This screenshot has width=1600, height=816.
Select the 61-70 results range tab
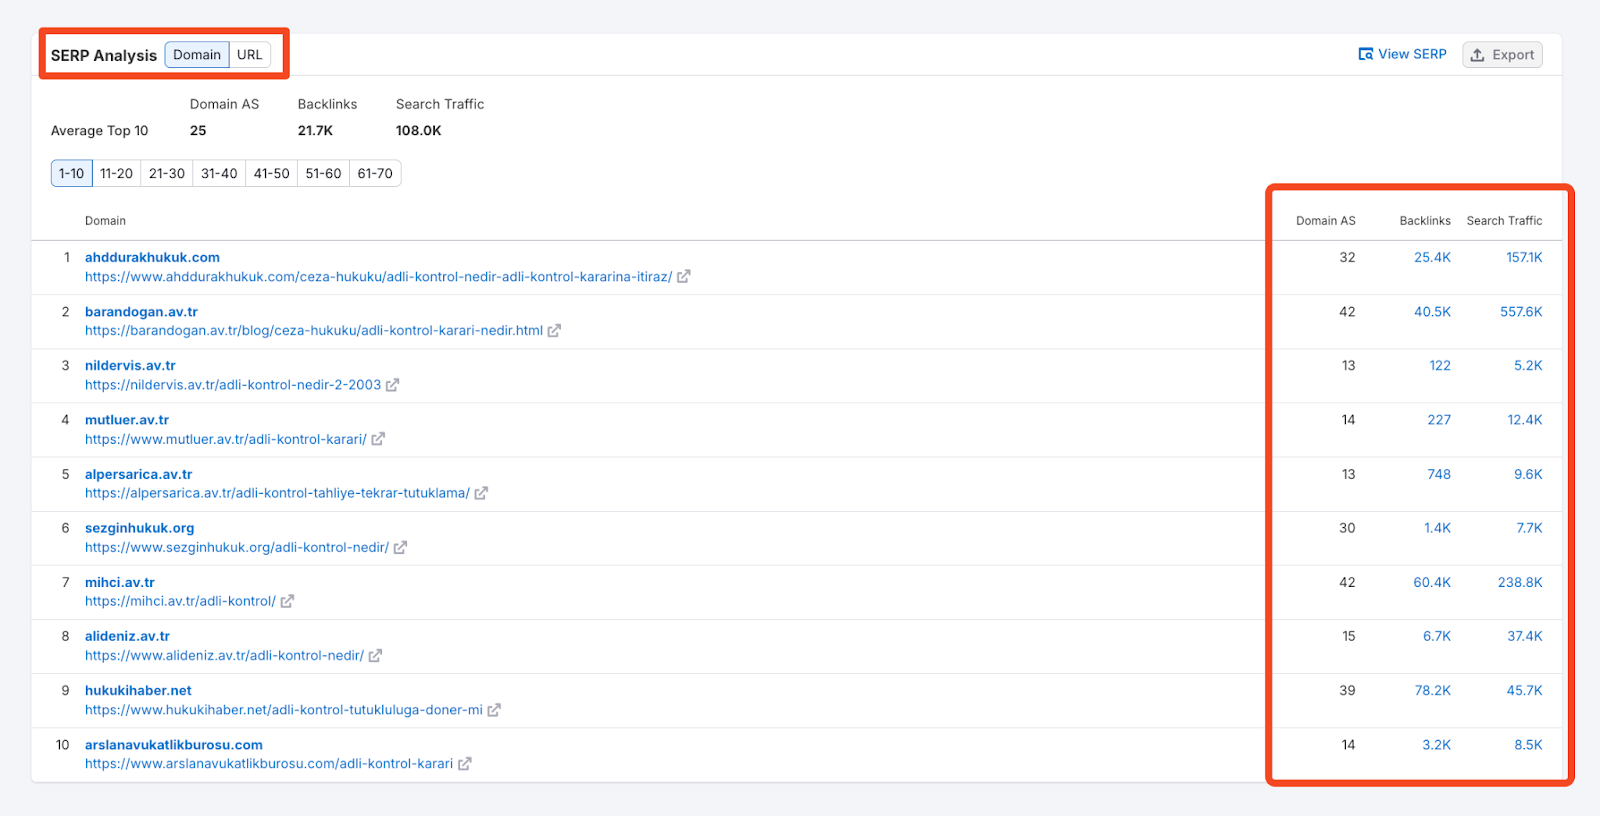click(x=375, y=173)
